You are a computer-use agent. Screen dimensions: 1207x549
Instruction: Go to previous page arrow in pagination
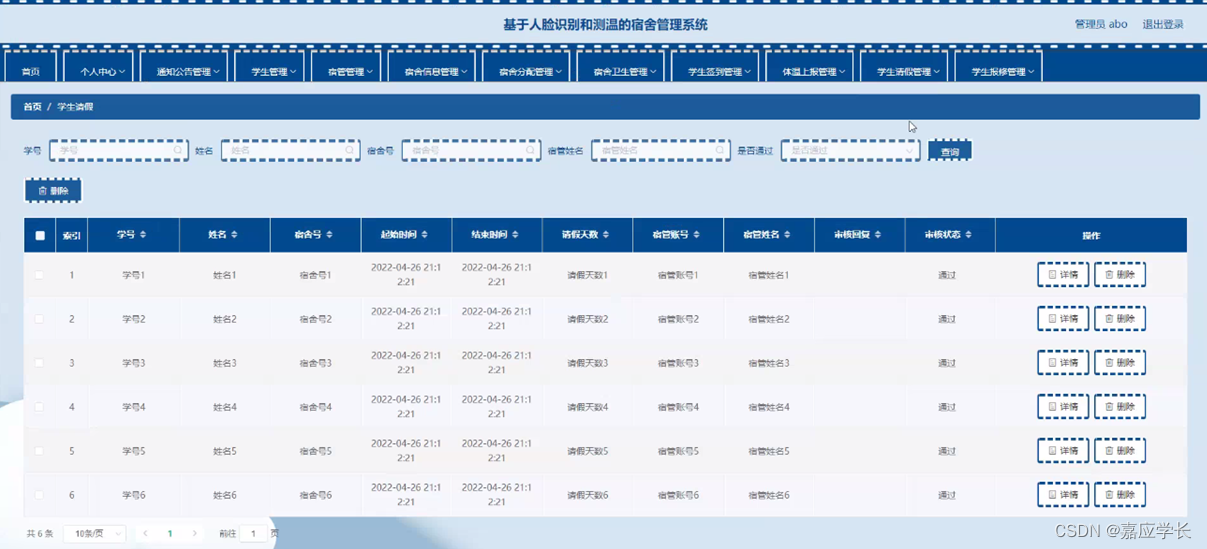[x=145, y=534]
